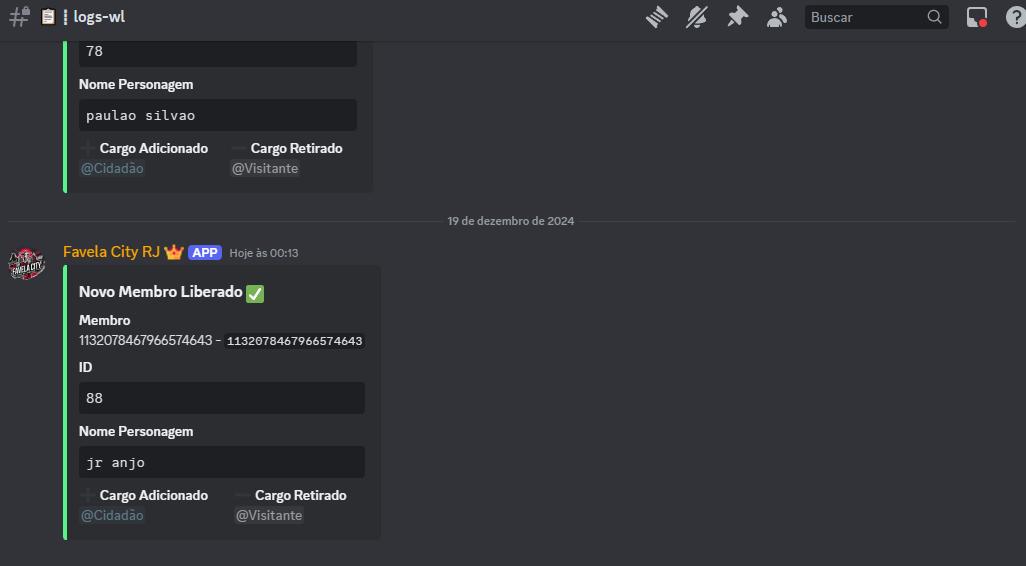The image size is (1026, 566).
Task: Click the @Visitante role mention under jr anjo
Action: click(269, 516)
